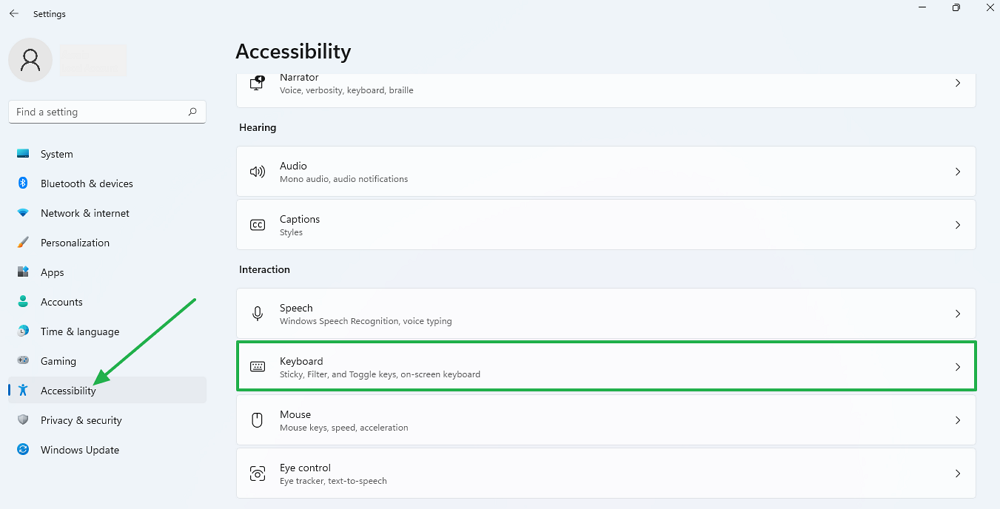
Task: Click the Time & language globe icon
Action: pos(23,331)
